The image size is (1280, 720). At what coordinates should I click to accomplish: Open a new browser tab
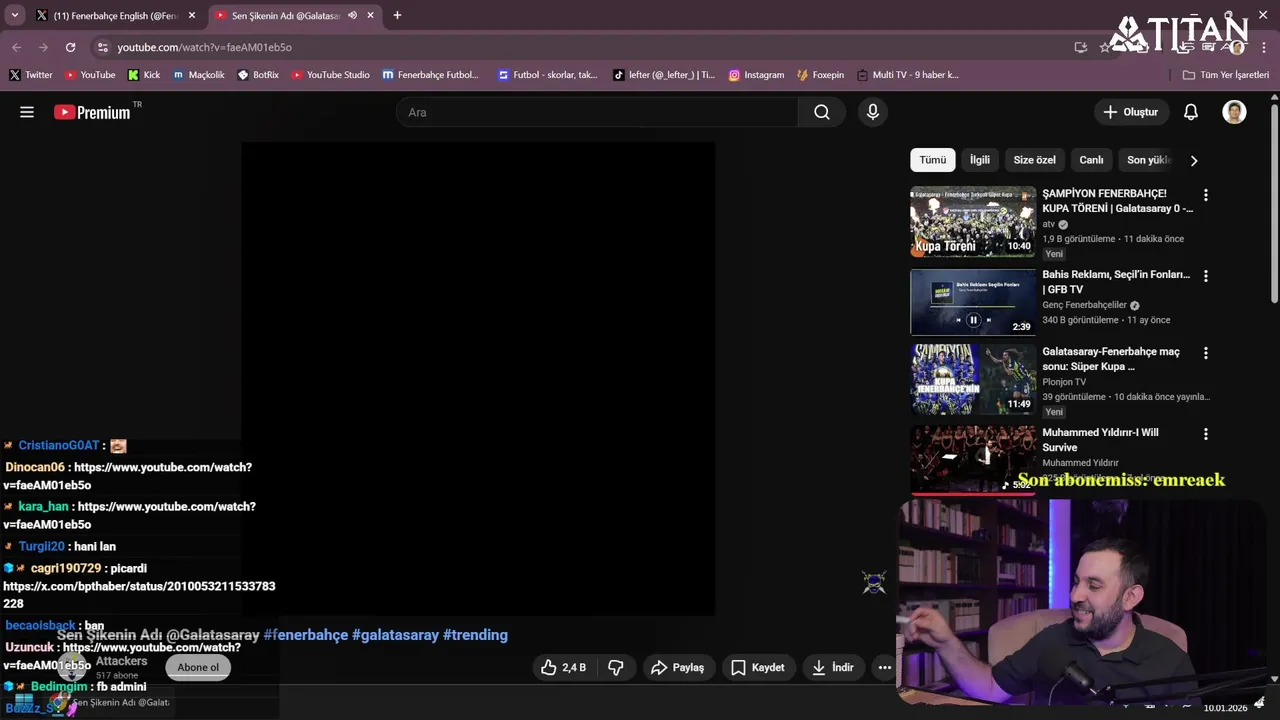(x=397, y=15)
